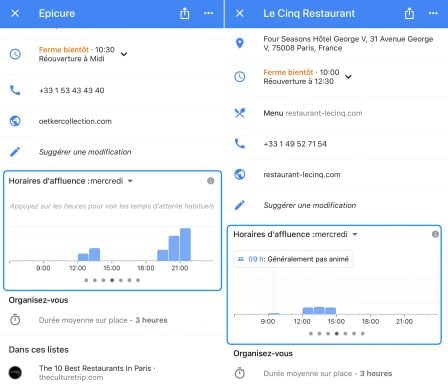Close the Epicure place panel
The width and height of the screenshot is (448, 384).
(15, 13)
